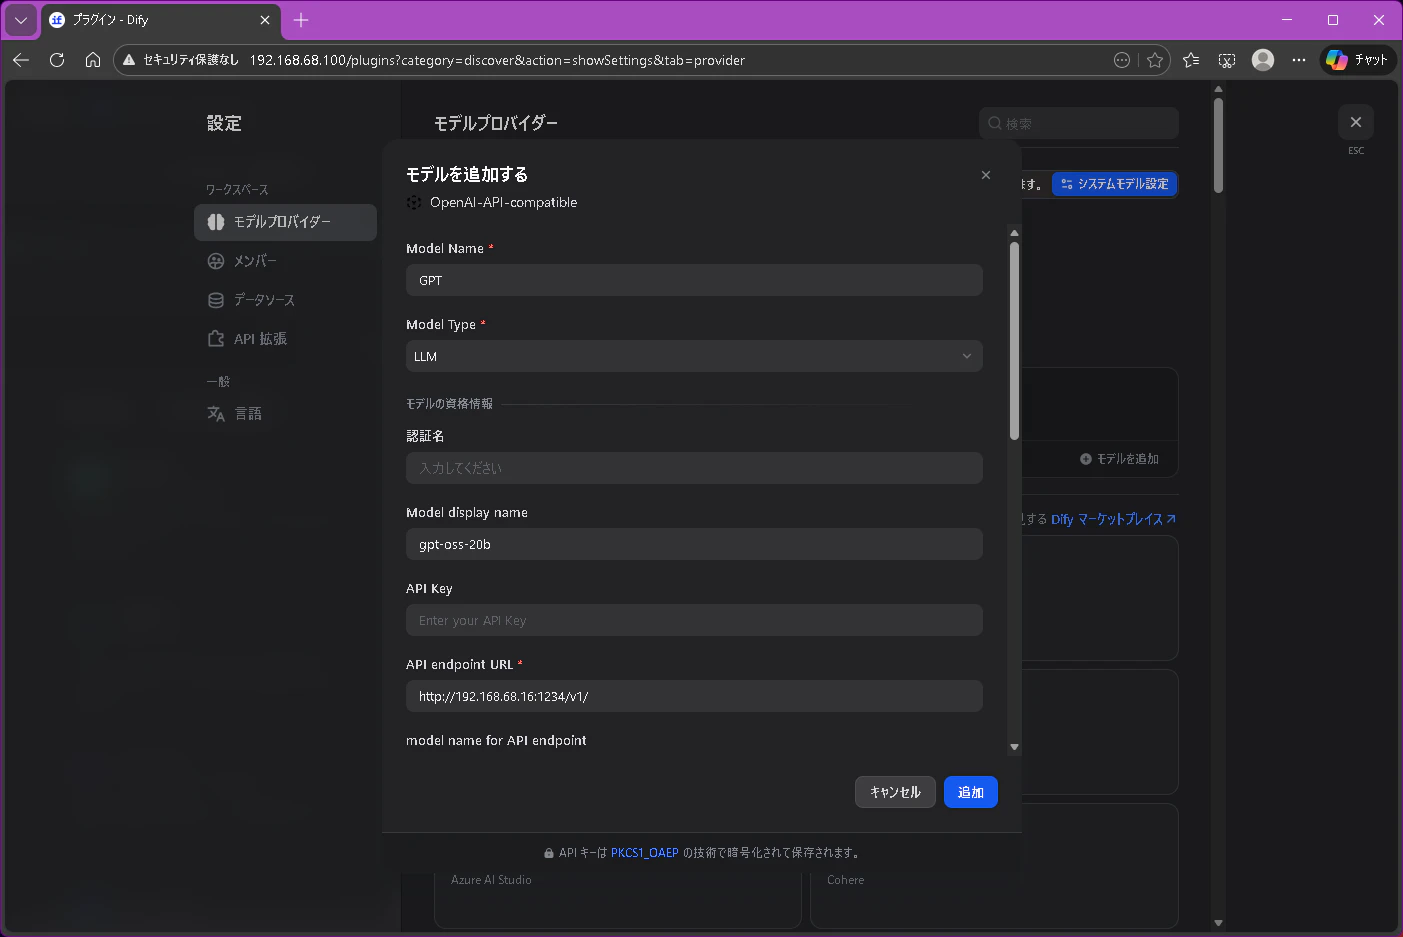Click the dialog scrollbar down arrow
The width and height of the screenshot is (1403, 937).
click(x=1014, y=747)
